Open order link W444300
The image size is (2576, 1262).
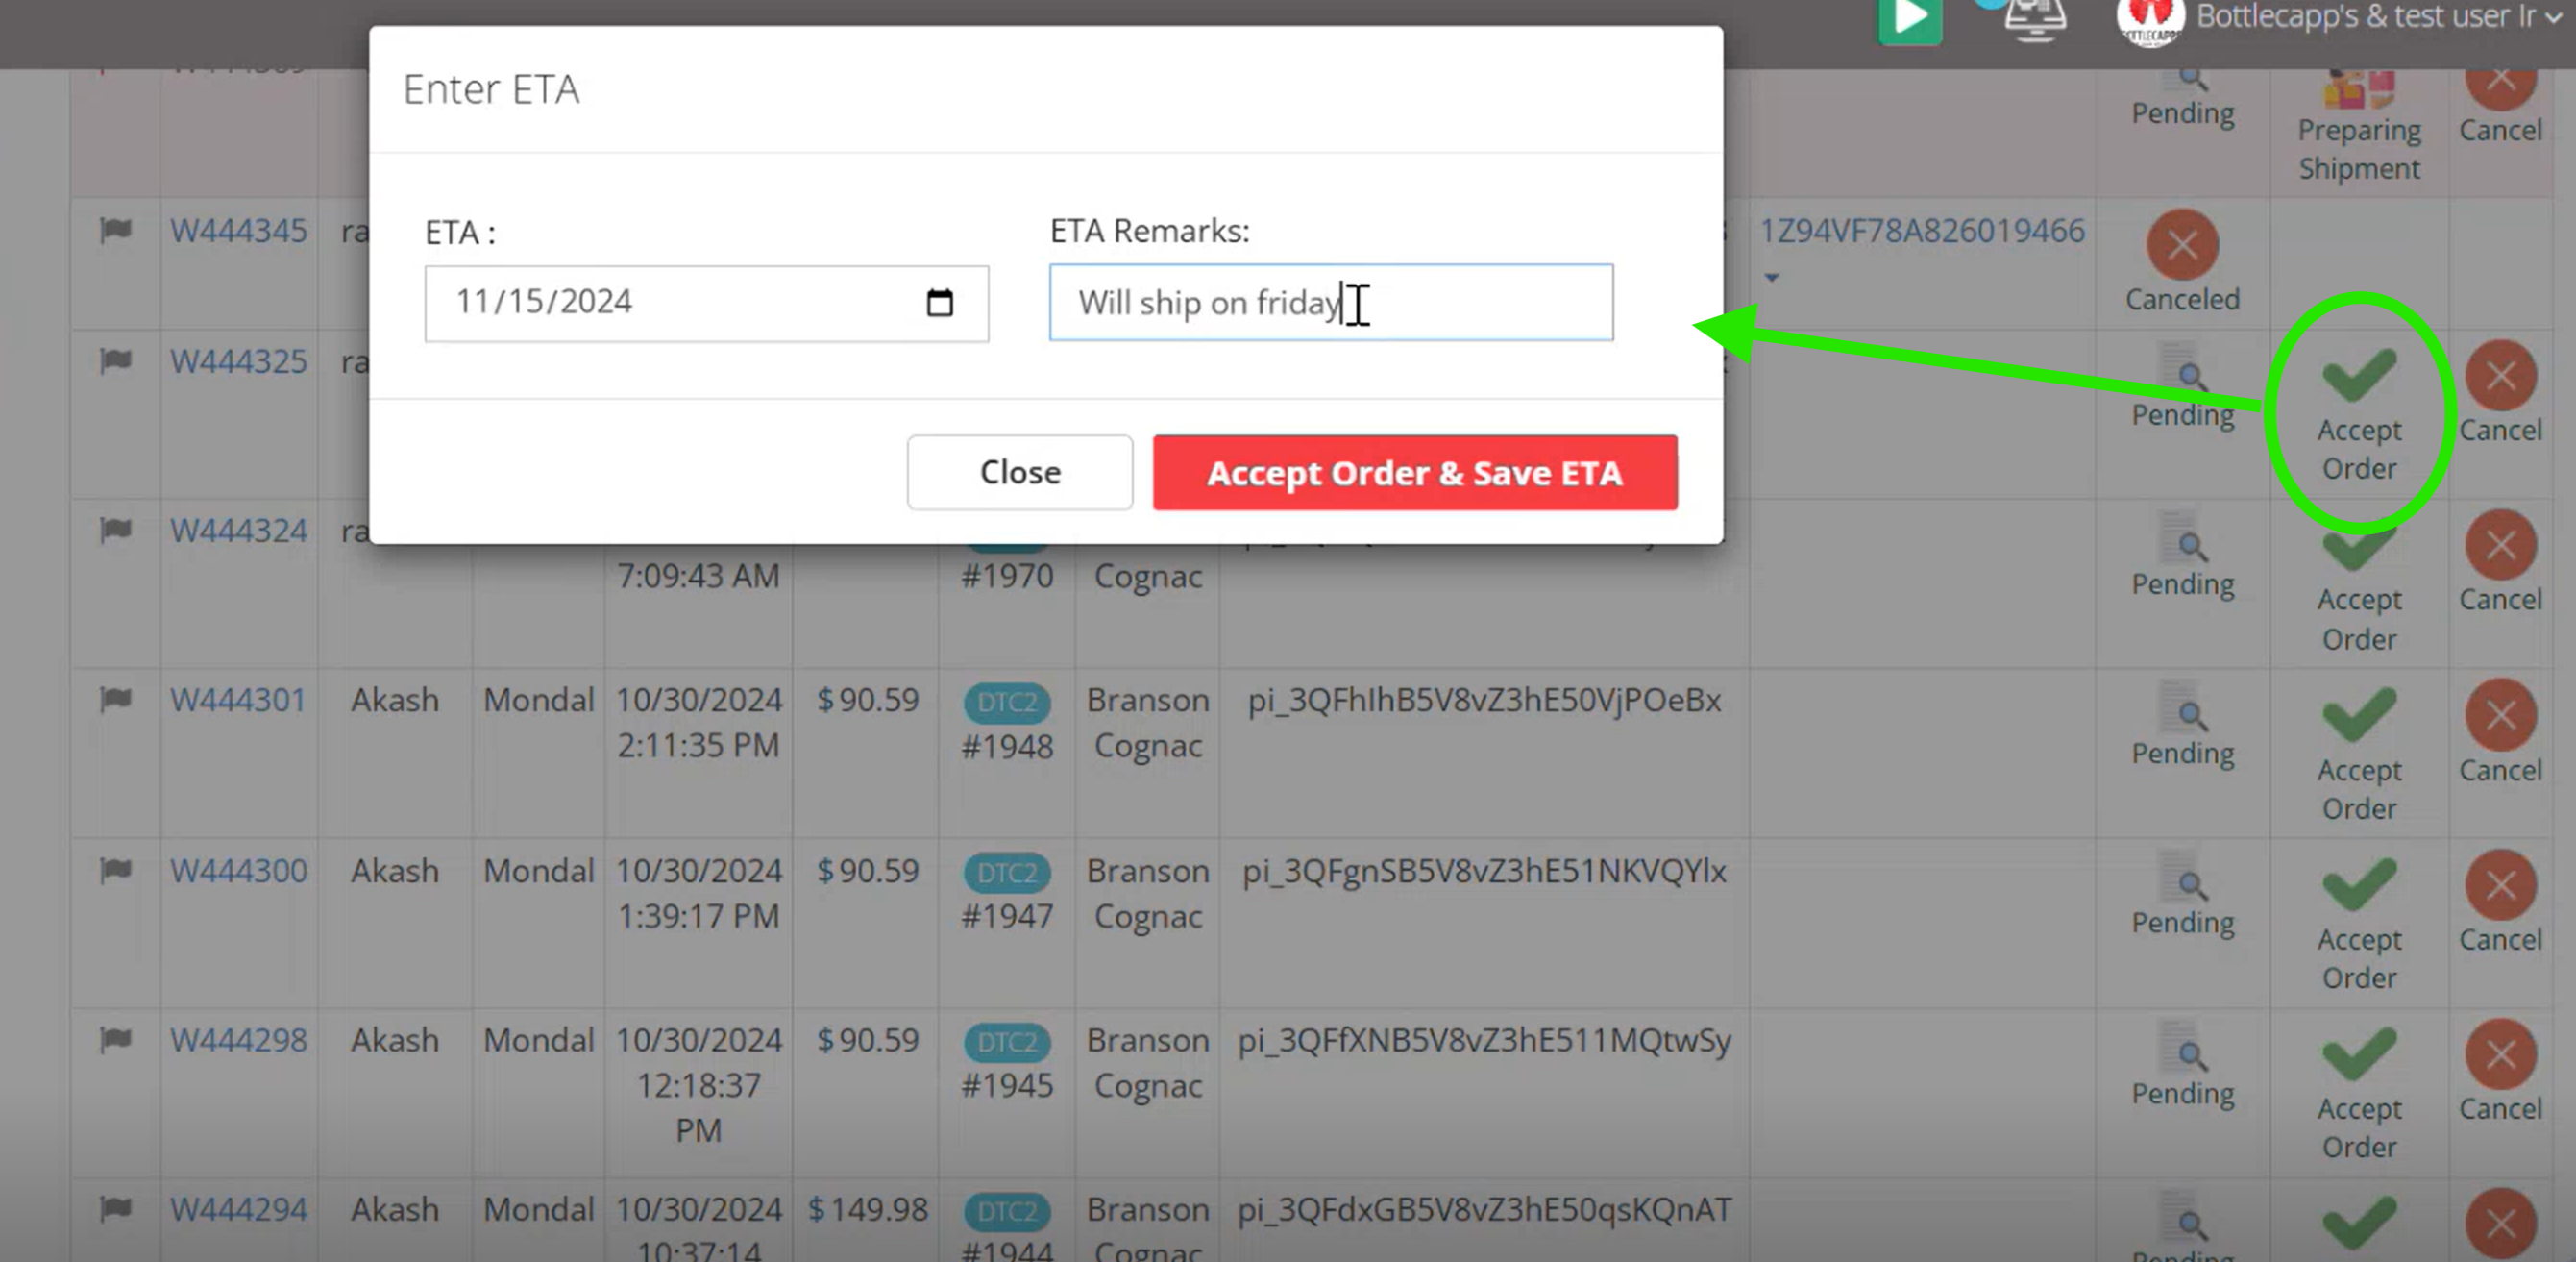(x=238, y=870)
